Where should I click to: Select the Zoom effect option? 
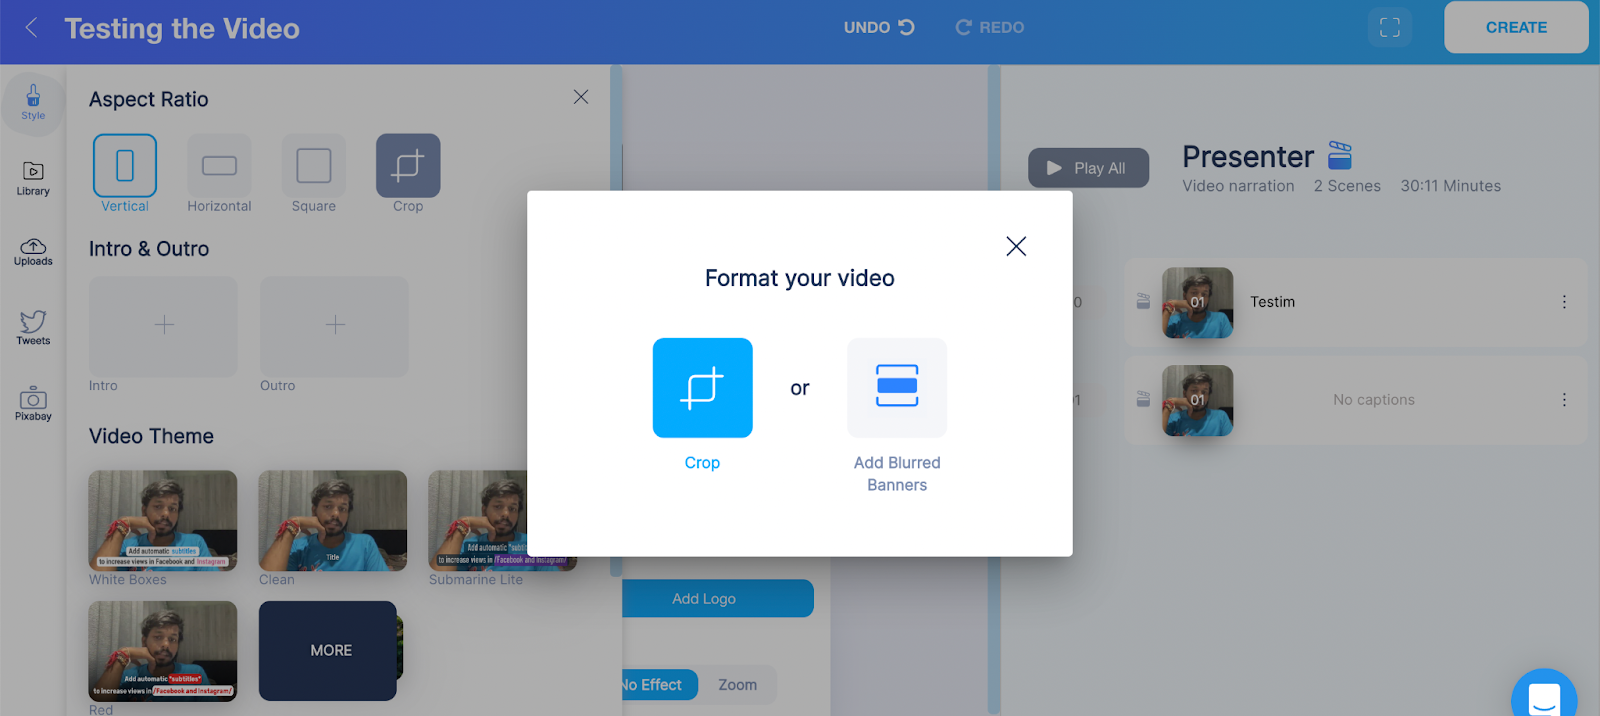(738, 685)
